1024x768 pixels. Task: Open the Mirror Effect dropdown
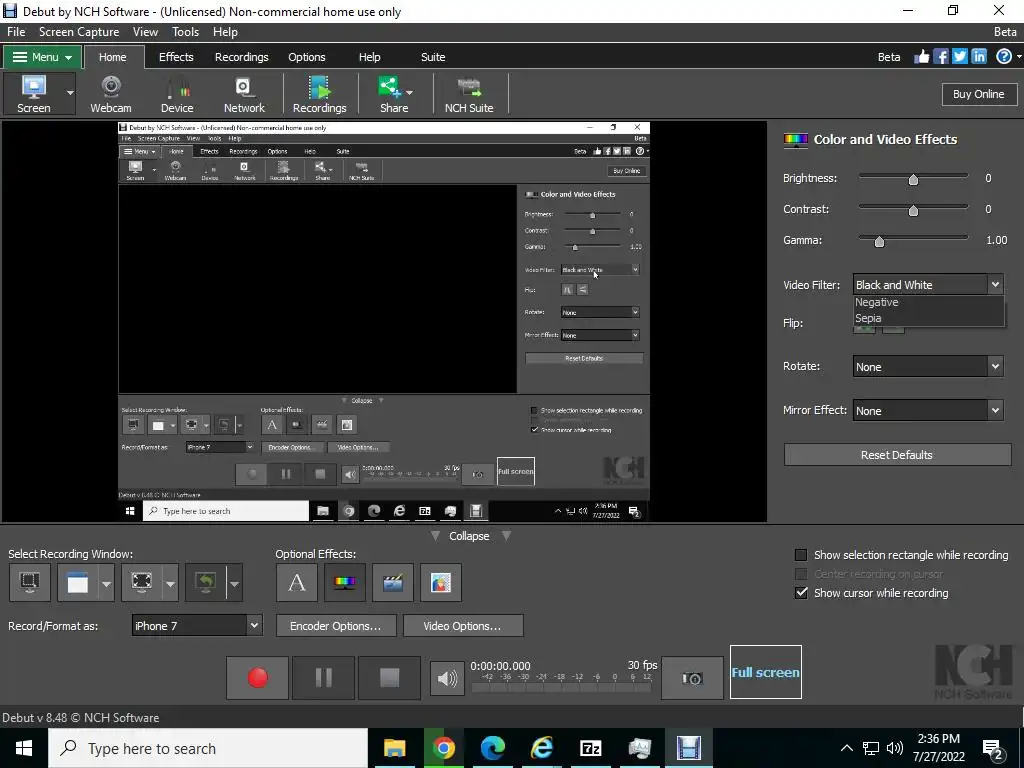click(928, 410)
